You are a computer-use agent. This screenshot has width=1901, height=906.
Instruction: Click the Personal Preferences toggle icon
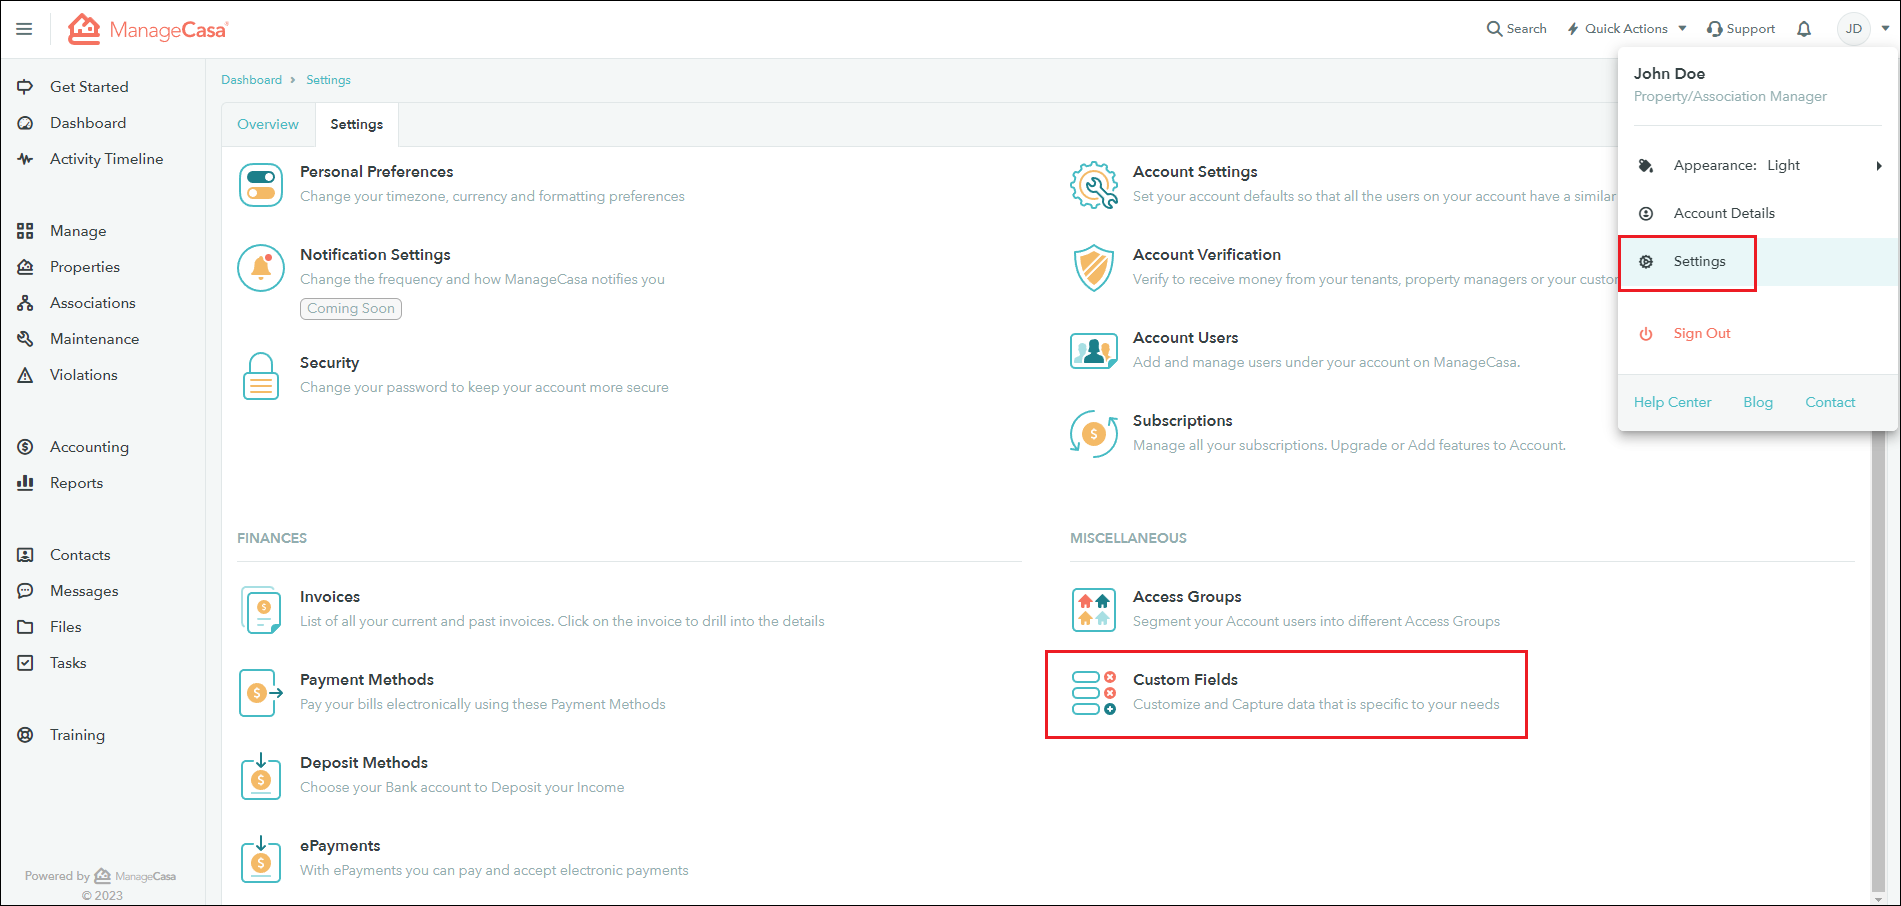coord(260,184)
